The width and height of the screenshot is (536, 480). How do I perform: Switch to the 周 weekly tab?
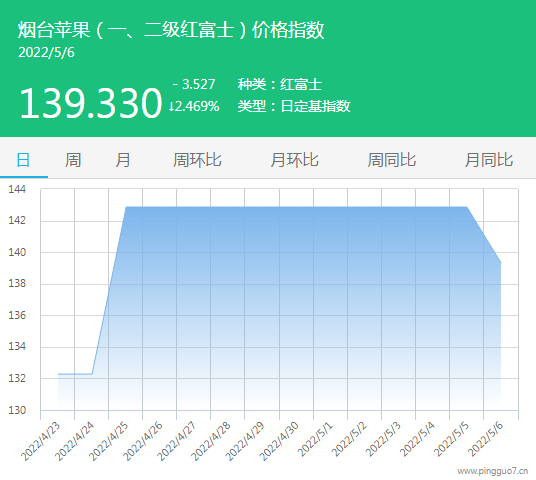click(x=73, y=160)
